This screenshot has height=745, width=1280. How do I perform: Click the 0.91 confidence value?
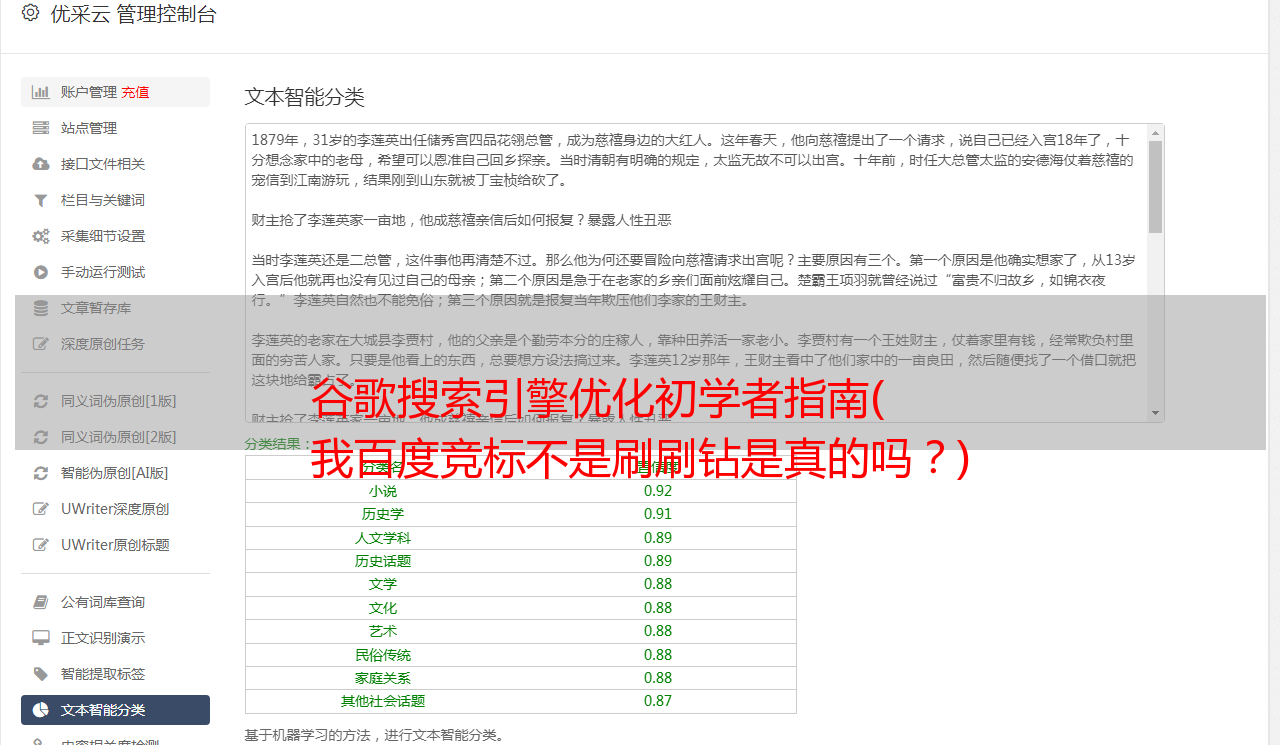click(x=658, y=514)
